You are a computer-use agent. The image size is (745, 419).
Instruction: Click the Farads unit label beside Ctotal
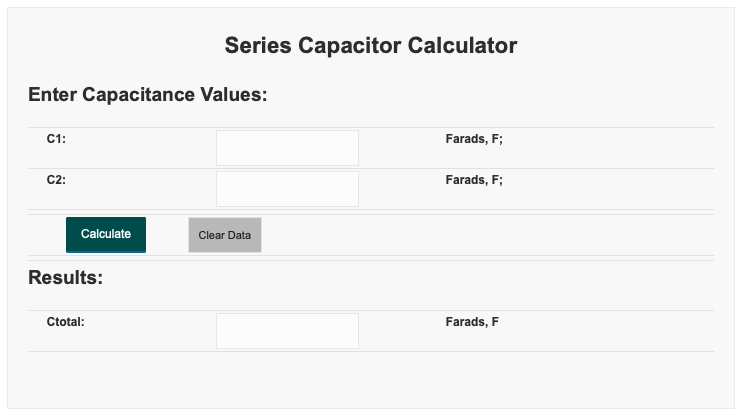[472, 322]
